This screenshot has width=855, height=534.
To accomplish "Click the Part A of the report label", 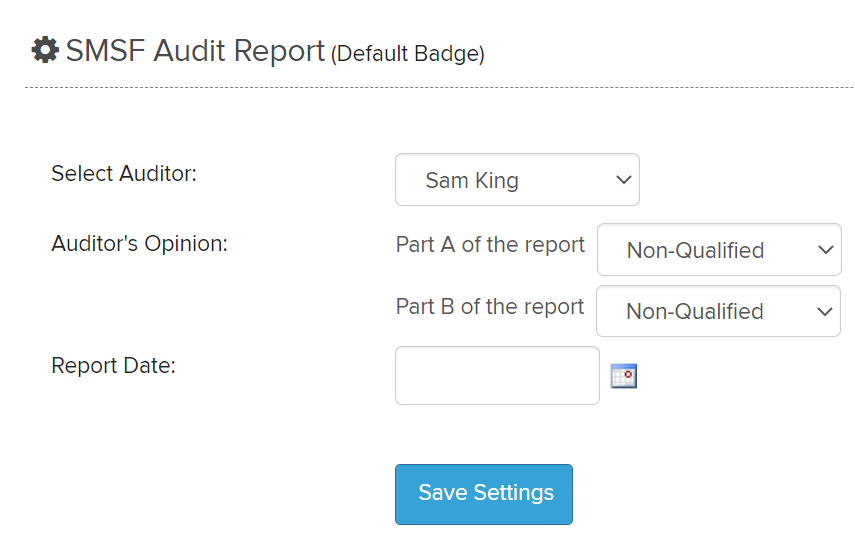I will 490,245.
